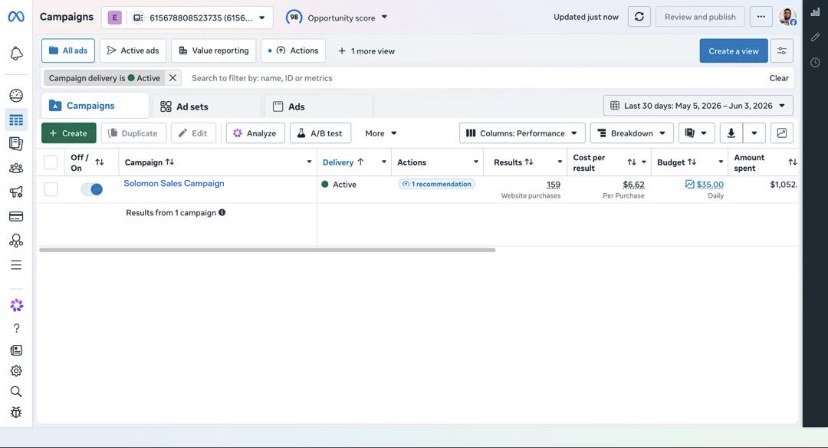Viewport: 828px width, 448px height.
Task: Open Delivery column options arrow
Action: pos(384,162)
